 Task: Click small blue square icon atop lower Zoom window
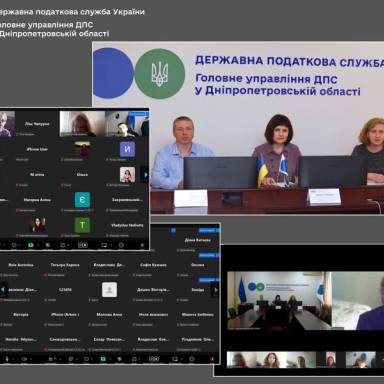click(173, 230)
